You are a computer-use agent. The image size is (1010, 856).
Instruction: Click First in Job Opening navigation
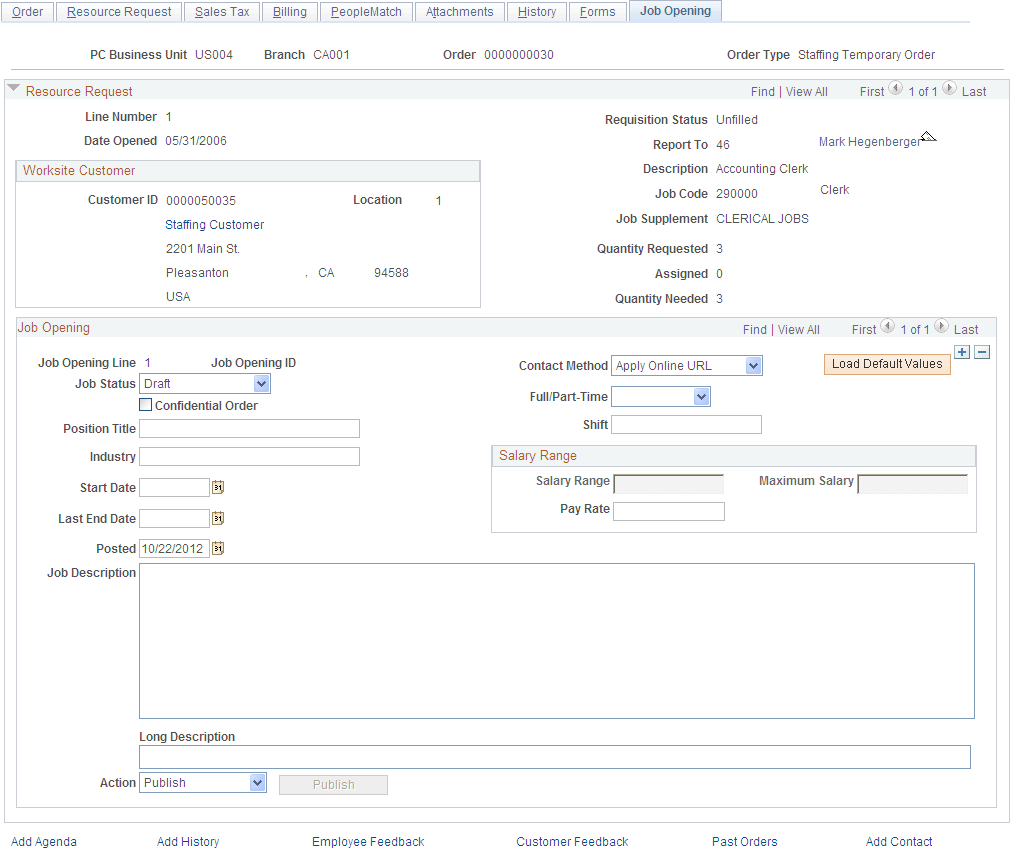[864, 330]
